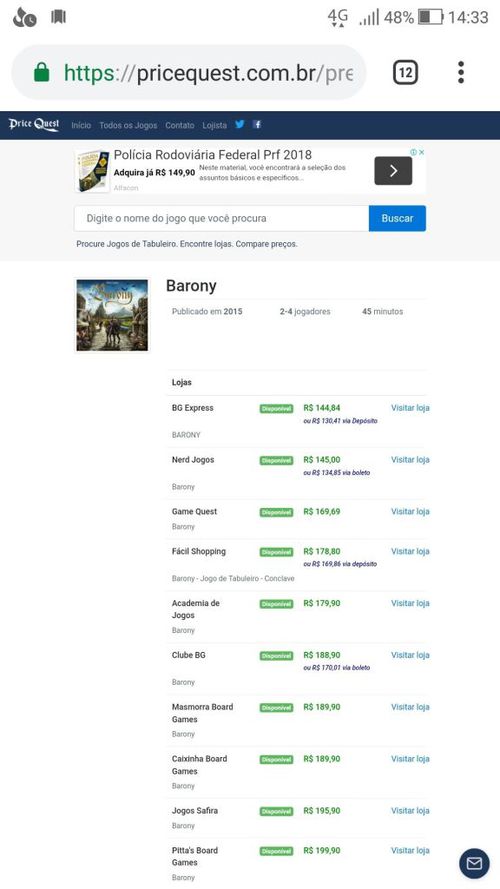Screen dimensions: 500x889
Task: Open the AdChoices info icon on ad
Action: pyautogui.click(x=414, y=153)
